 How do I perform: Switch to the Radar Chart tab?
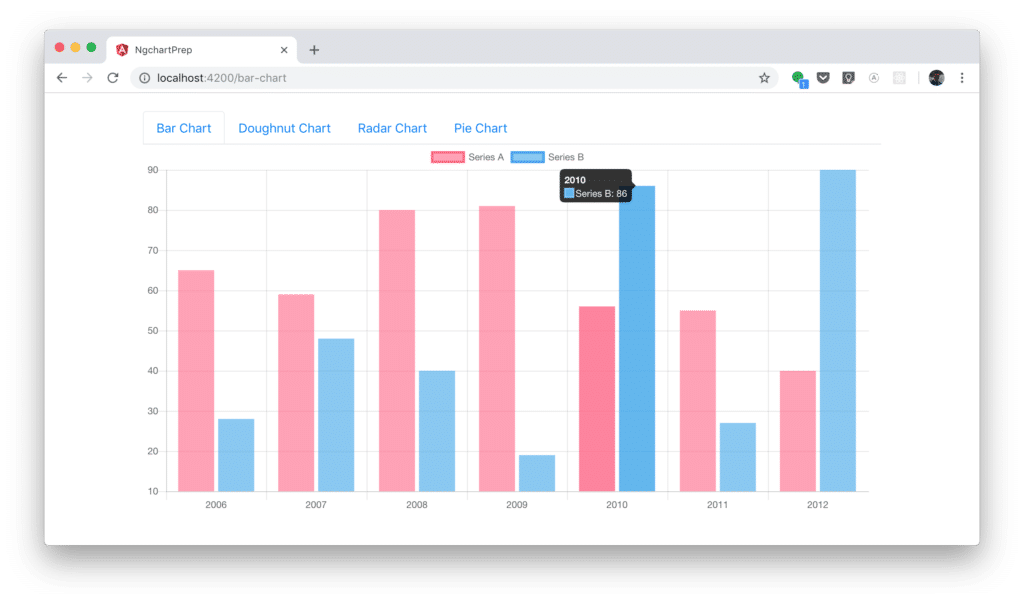392,128
